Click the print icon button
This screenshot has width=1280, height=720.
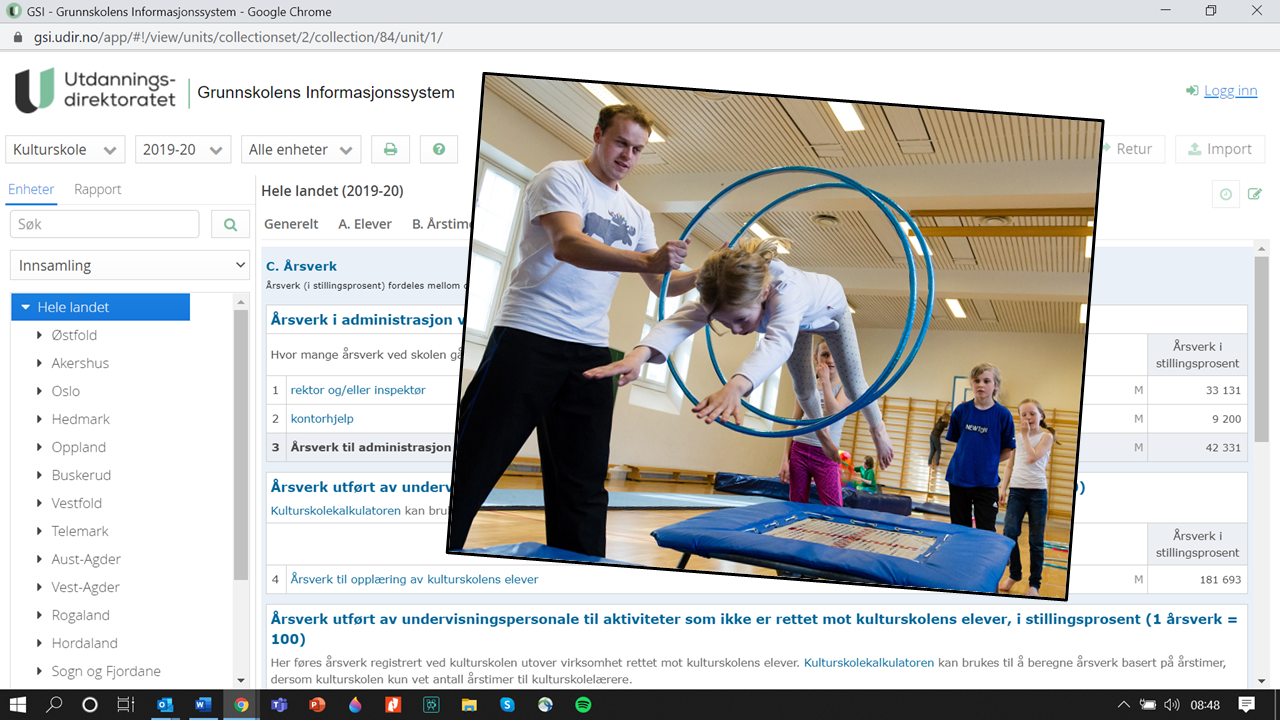[390, 150]
